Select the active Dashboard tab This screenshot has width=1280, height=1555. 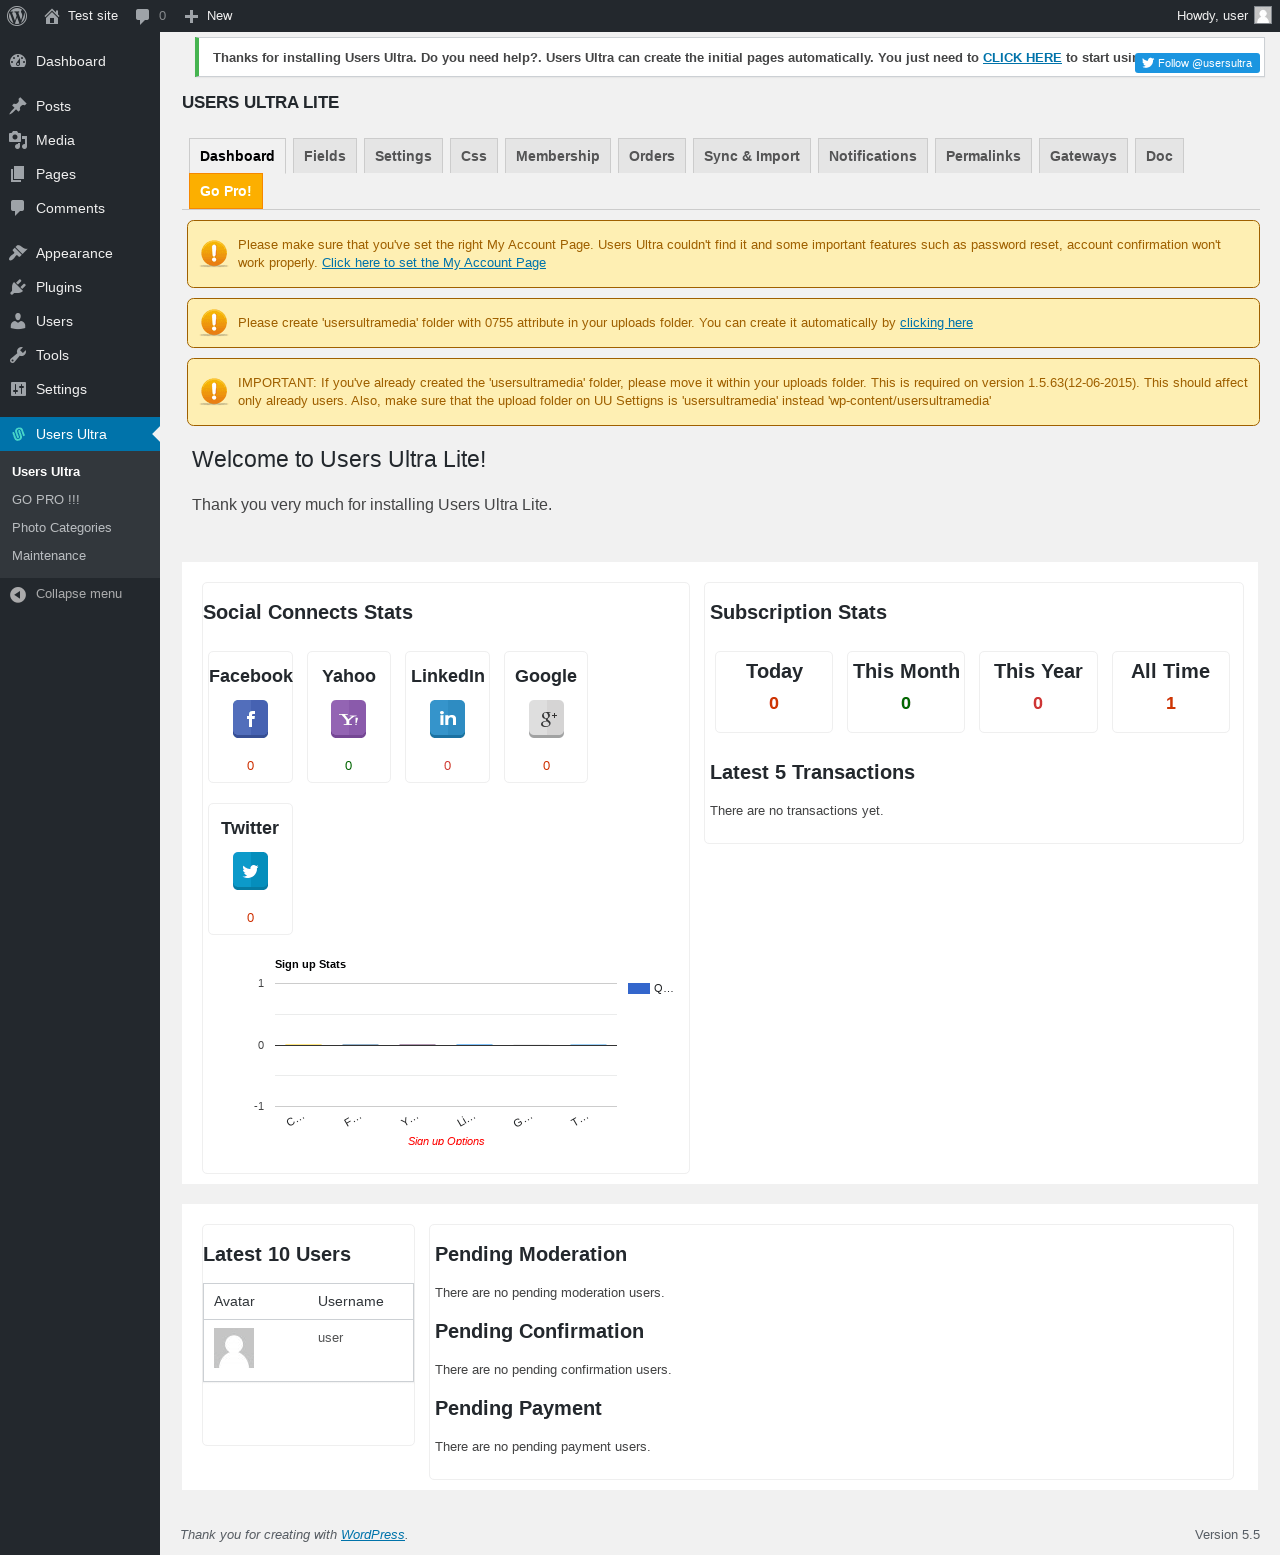(237, 156)
